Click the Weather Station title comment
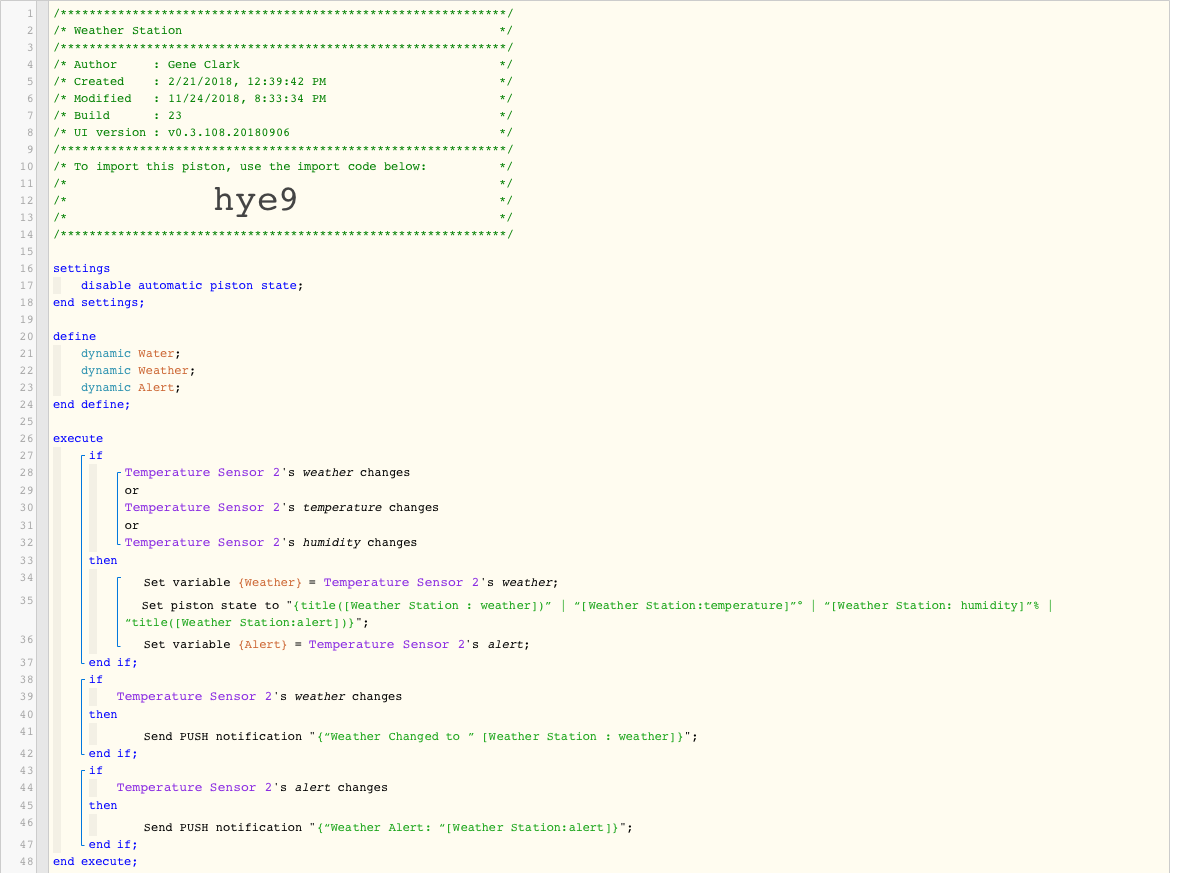The width and height of the screenshot is (1178, 873). 282,31
